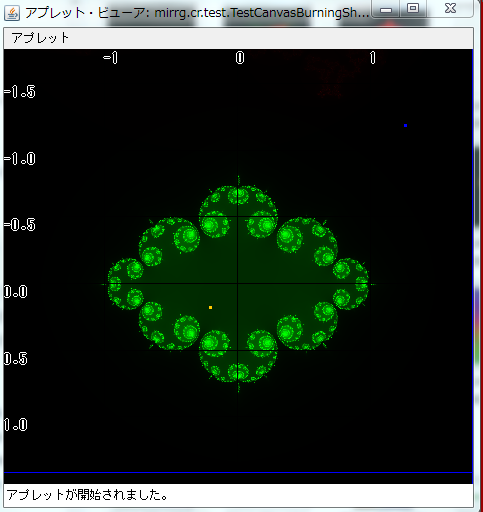Click the x-axis label 1 at top
The width and height of the screenshot is (483, 512).
coord(373,58)
